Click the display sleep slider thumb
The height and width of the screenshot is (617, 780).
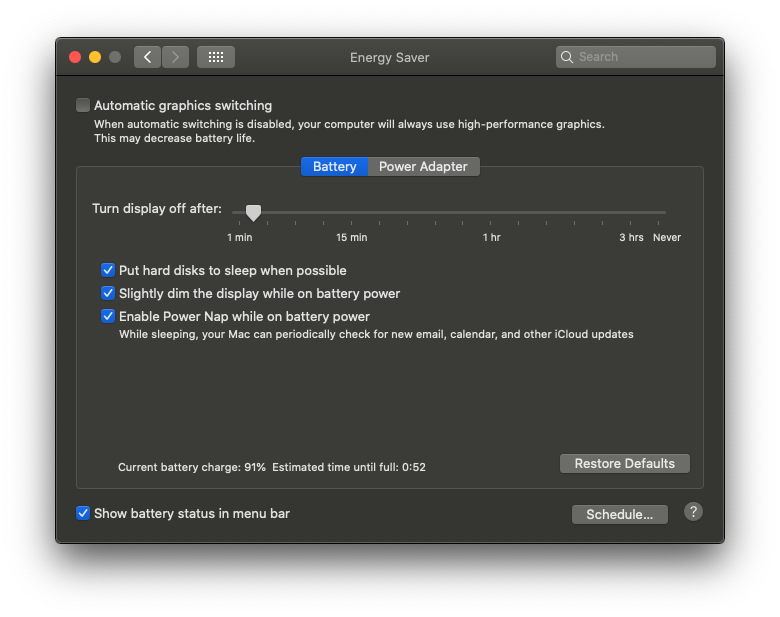point(253,212)
